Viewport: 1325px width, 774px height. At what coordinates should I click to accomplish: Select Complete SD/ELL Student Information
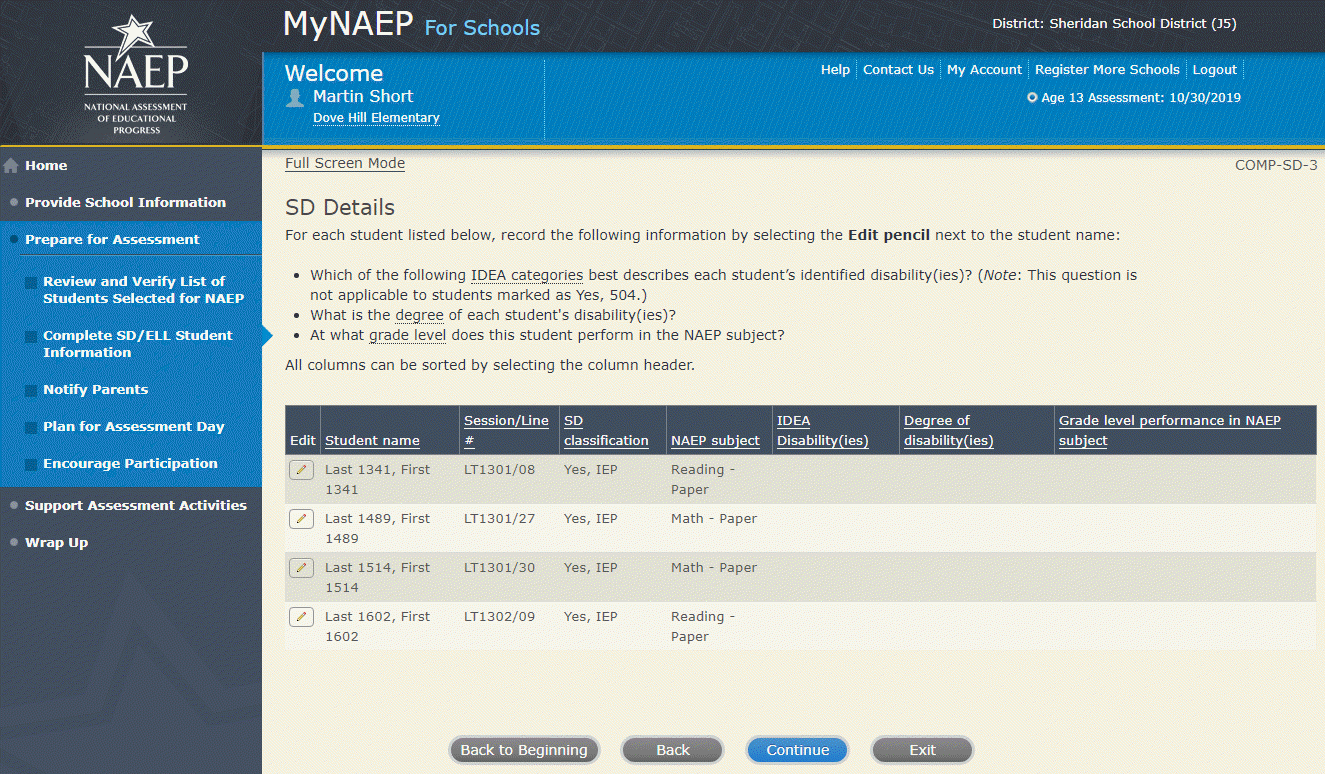point(137,344)
